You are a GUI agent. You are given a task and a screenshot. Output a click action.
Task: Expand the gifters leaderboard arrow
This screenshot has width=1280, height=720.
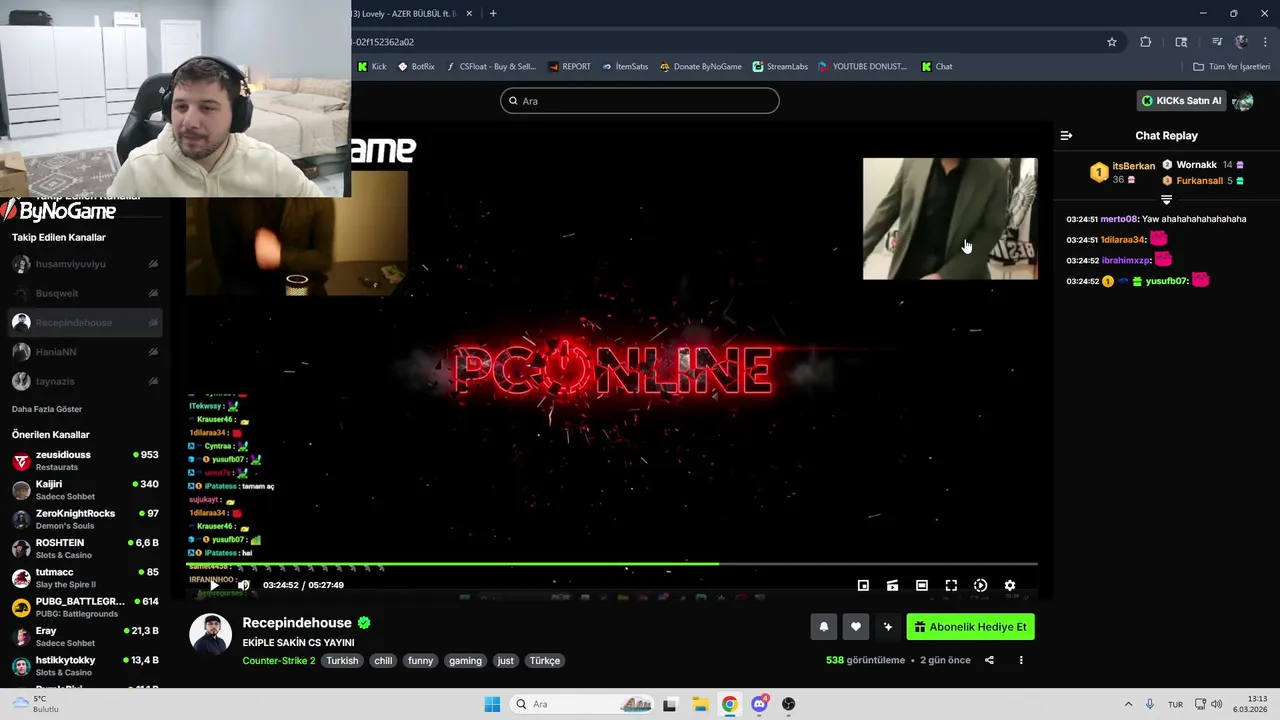click(x=1166, y=200)
